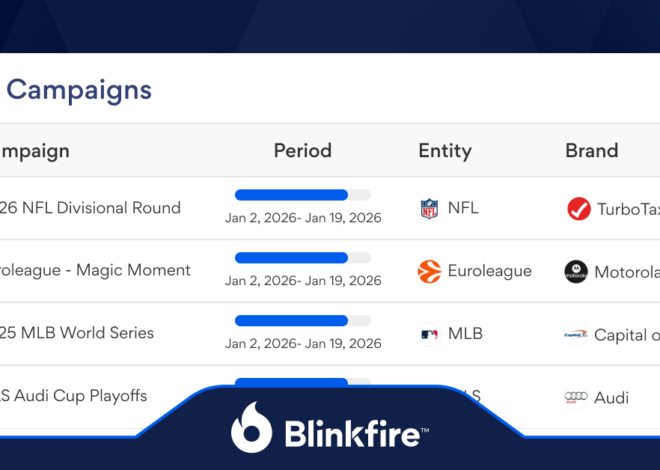Sort by the Entity column header
This screenshot has height=470, width=660.
(445, 151)
